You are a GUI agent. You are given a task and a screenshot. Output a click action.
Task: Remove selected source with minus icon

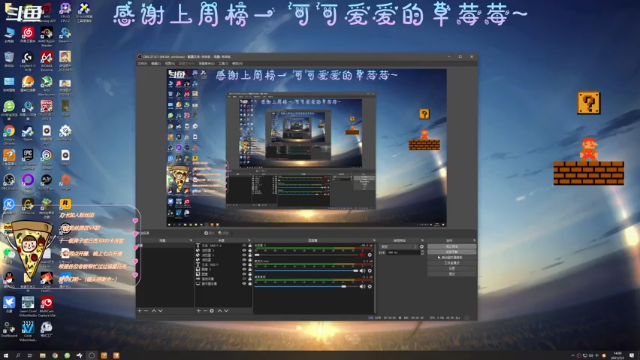(x=205, y=311)
